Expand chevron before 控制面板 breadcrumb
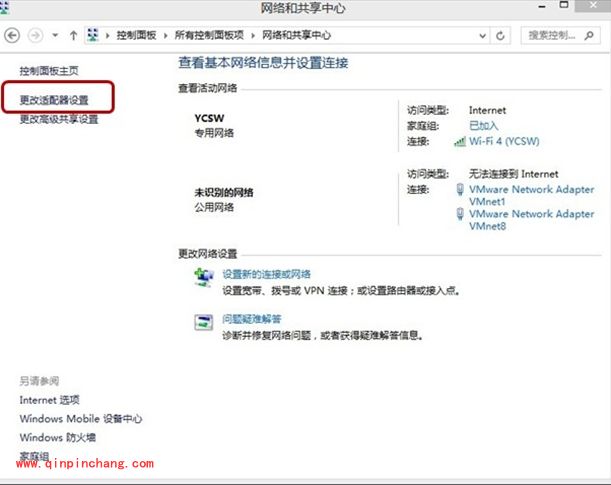This screenshot has height=485, width=611. 108,36
